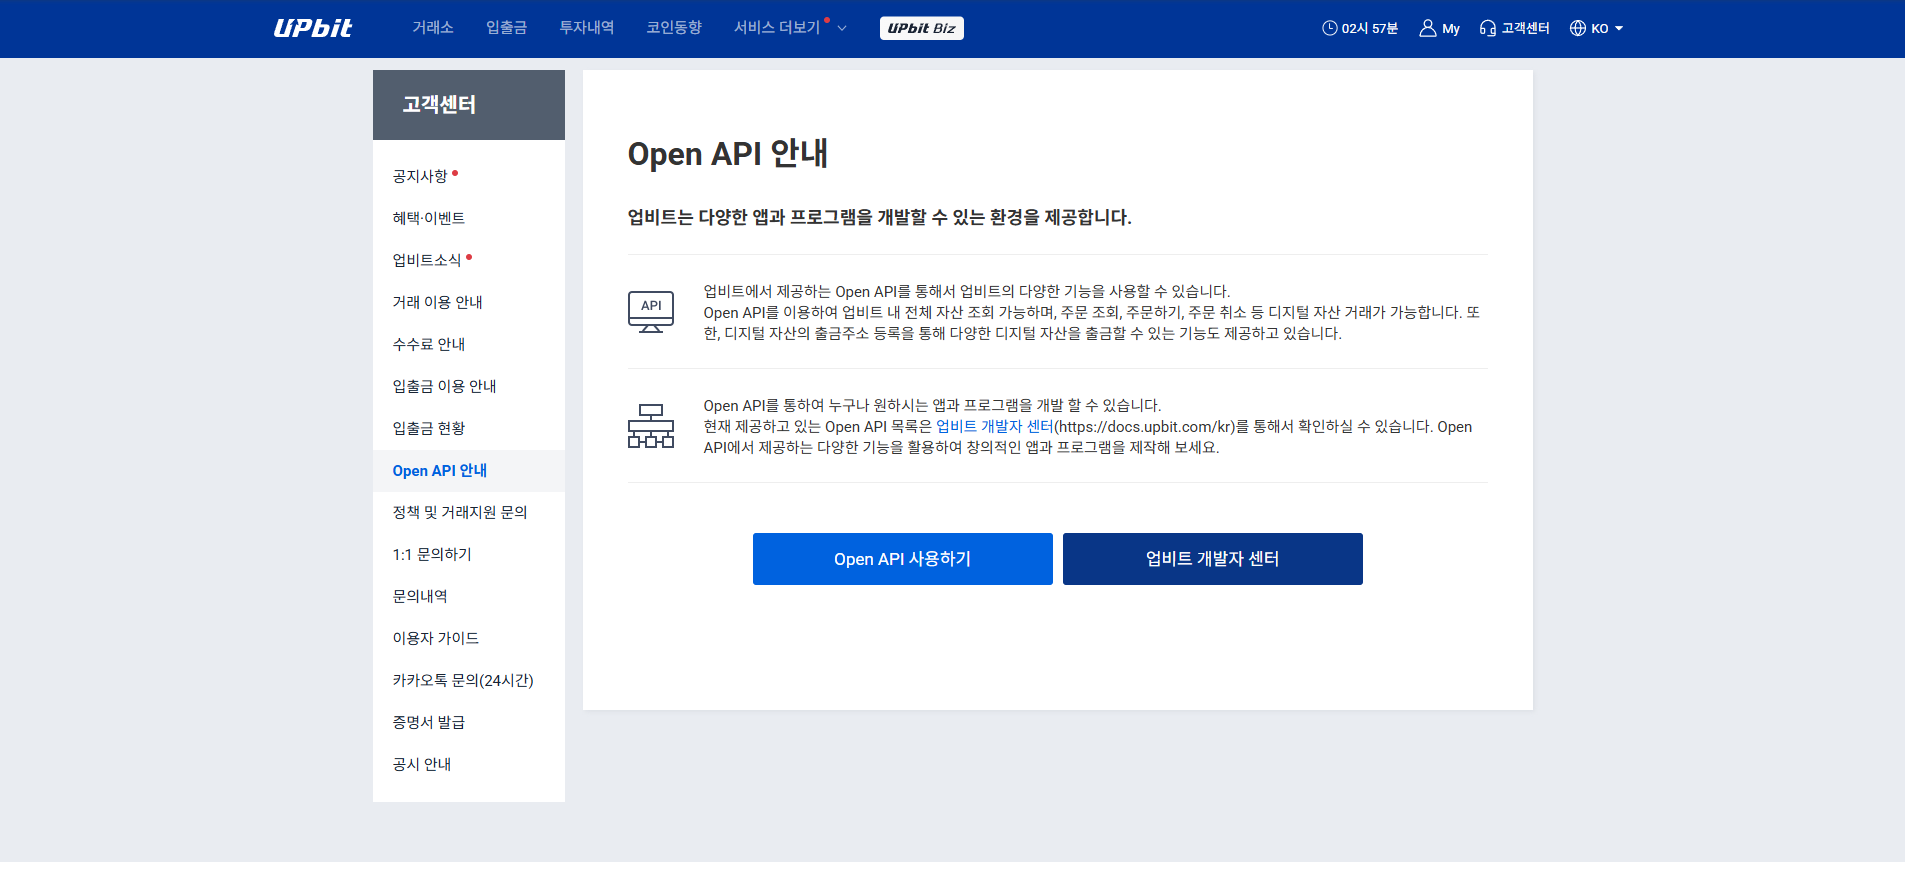Click the API monitor icon

pyautogui.click(x=651, y=311)
